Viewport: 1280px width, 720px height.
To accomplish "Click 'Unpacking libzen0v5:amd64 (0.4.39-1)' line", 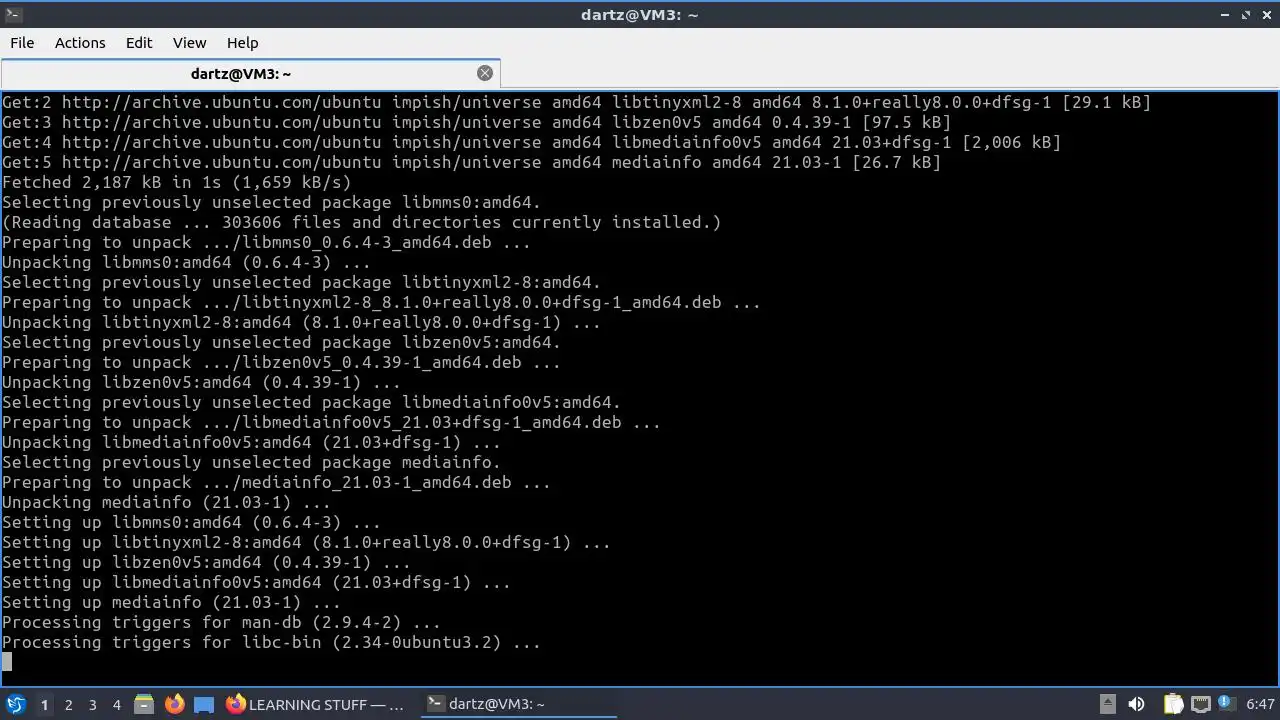I will (x=201, y=382).
